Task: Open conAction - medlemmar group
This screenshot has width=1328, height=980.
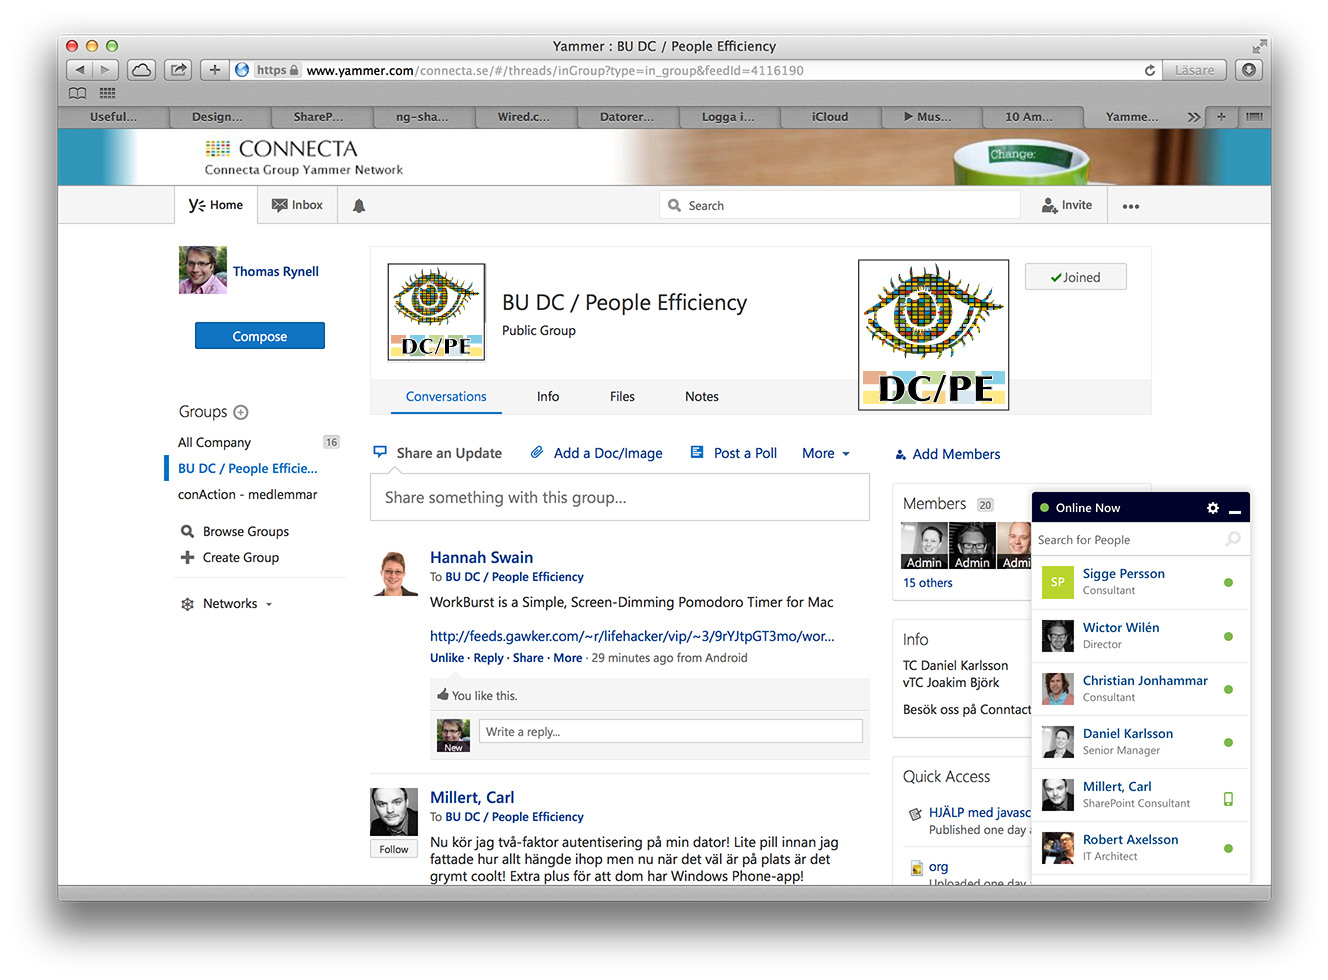Action: pyautogui.click(x=247, y=495)
